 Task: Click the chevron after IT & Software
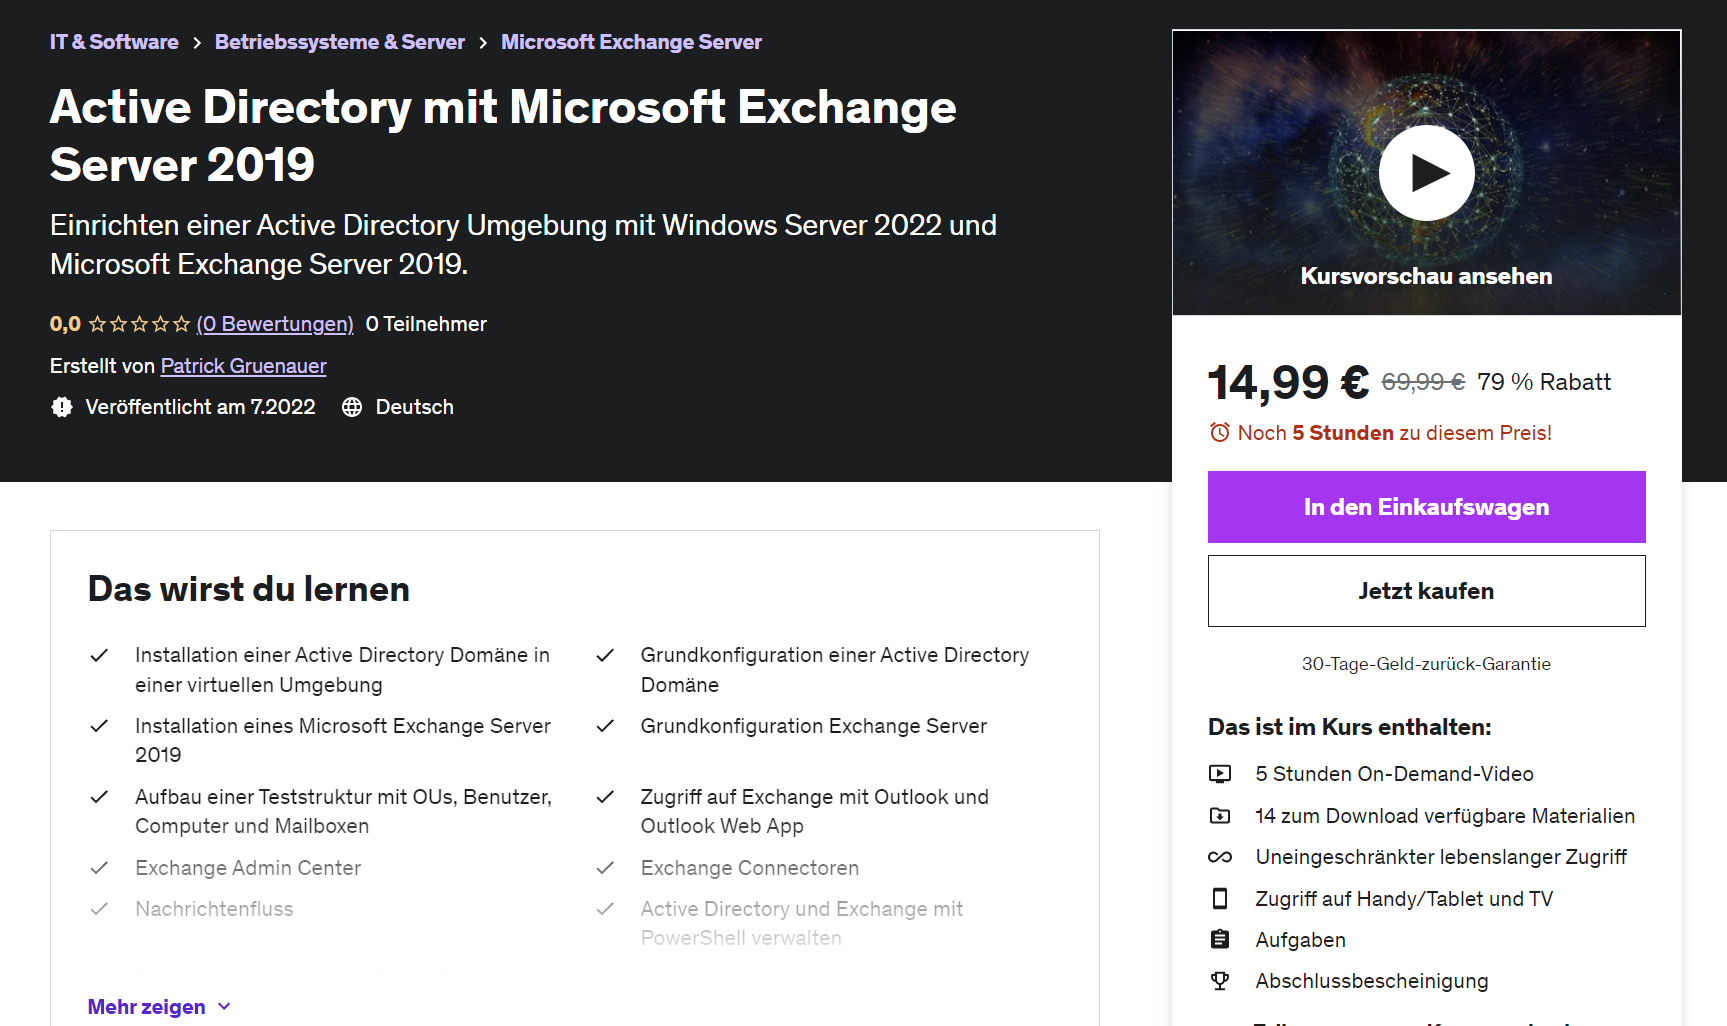pos(197,43)
